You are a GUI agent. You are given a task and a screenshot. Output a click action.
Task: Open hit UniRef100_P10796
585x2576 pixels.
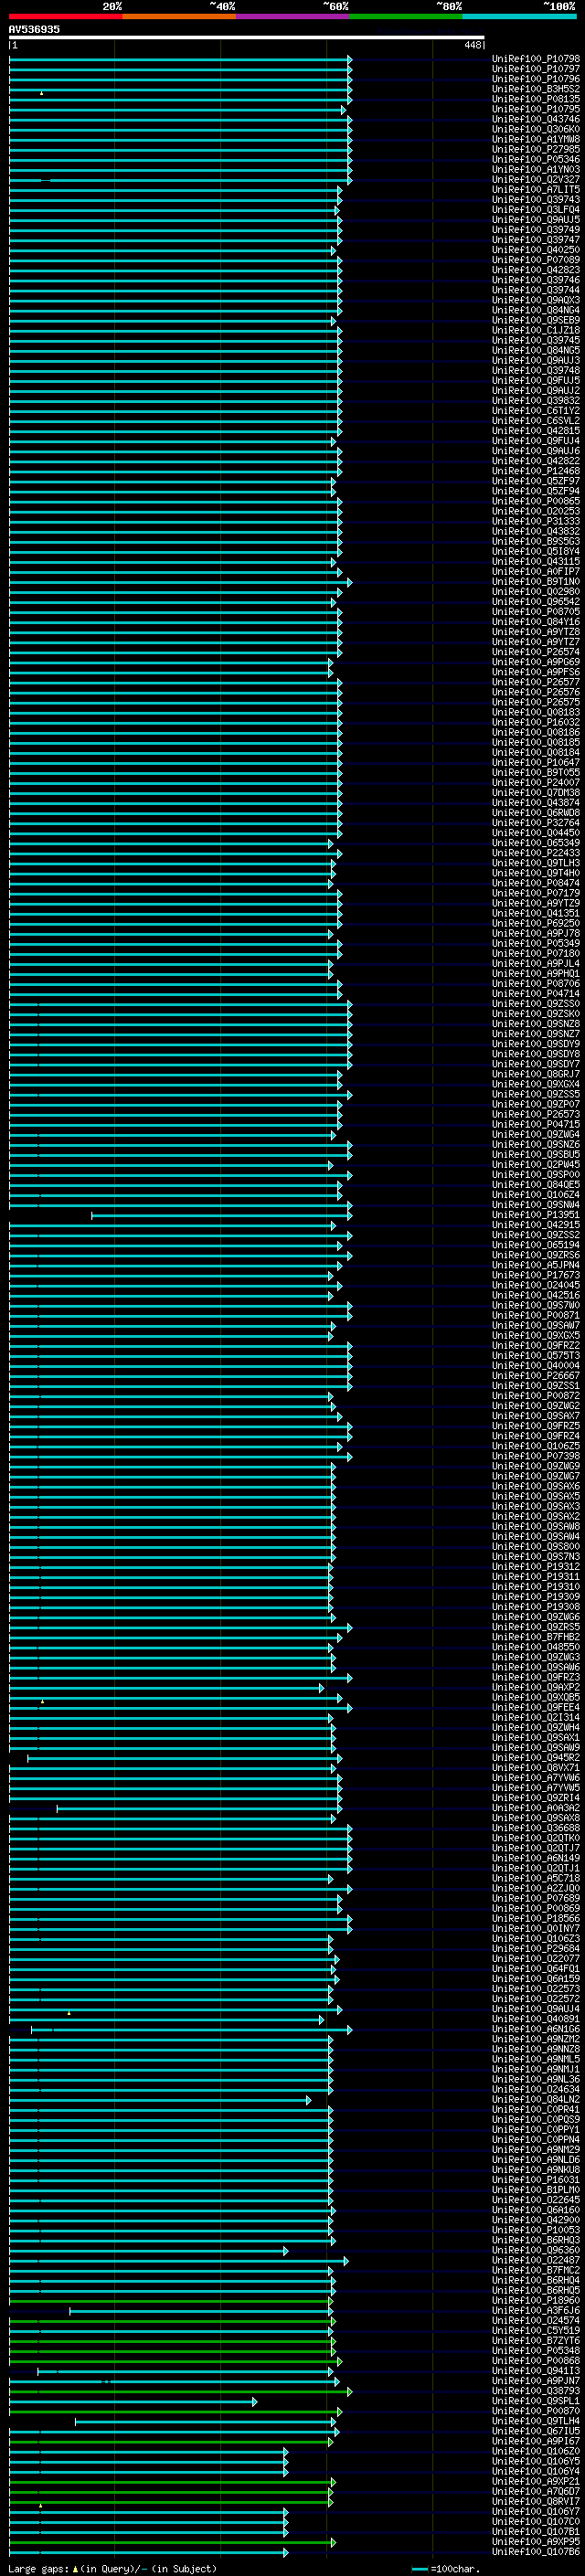[536, 79]
